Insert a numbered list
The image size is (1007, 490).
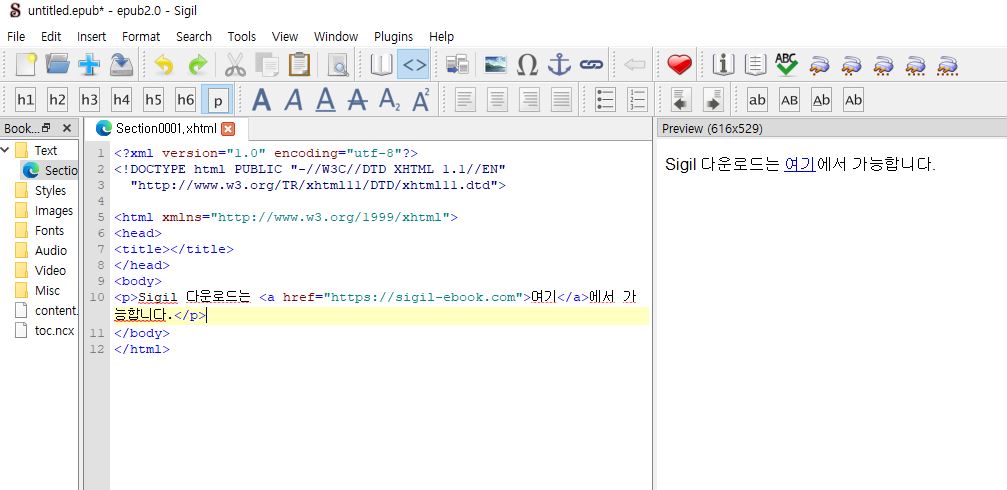click(636, 100)
